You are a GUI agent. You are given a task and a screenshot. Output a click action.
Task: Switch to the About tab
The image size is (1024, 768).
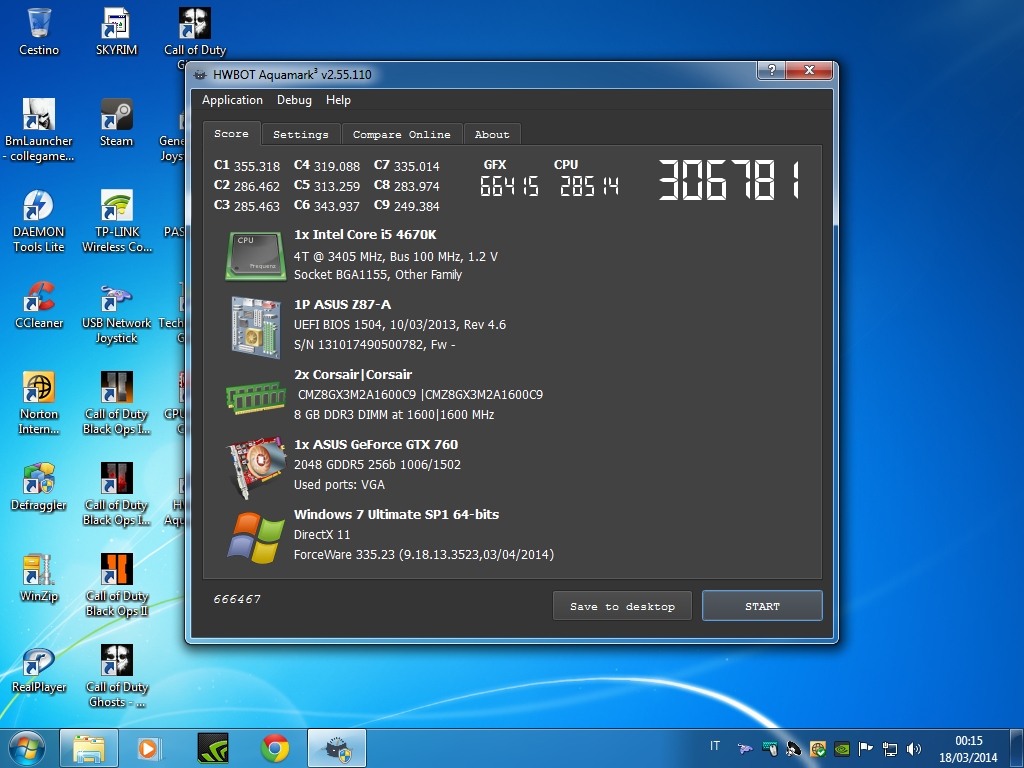coord(492,134)
